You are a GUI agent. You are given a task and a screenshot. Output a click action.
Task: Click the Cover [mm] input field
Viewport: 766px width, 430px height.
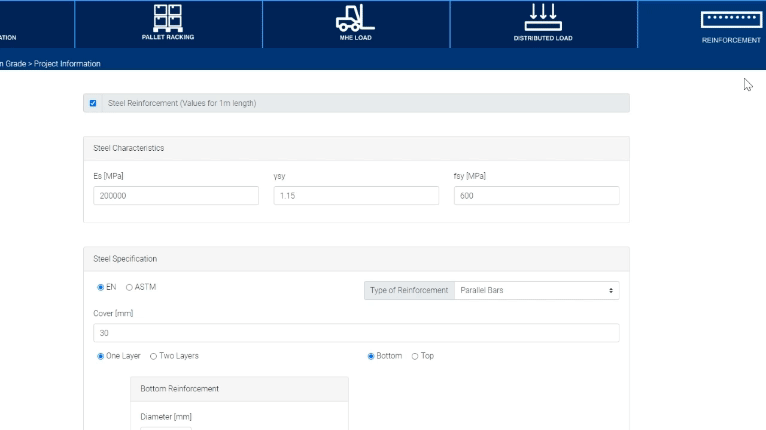coord(356,333)
